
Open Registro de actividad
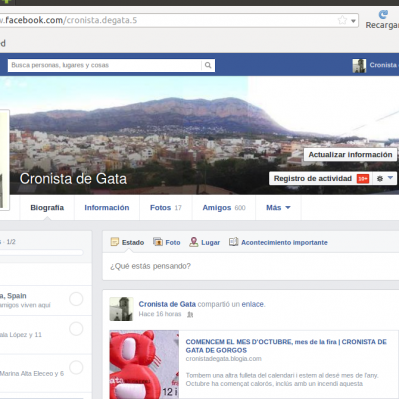pyautogui.click(x=313, y=179)
